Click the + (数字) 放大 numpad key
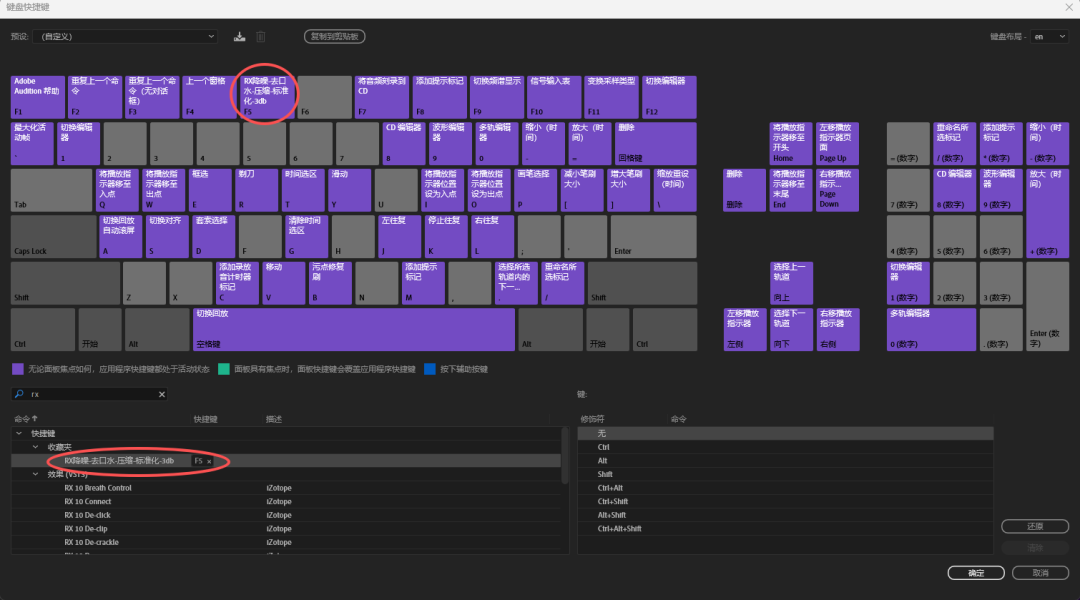The image size is (1080, 600). pos(1048,214)
